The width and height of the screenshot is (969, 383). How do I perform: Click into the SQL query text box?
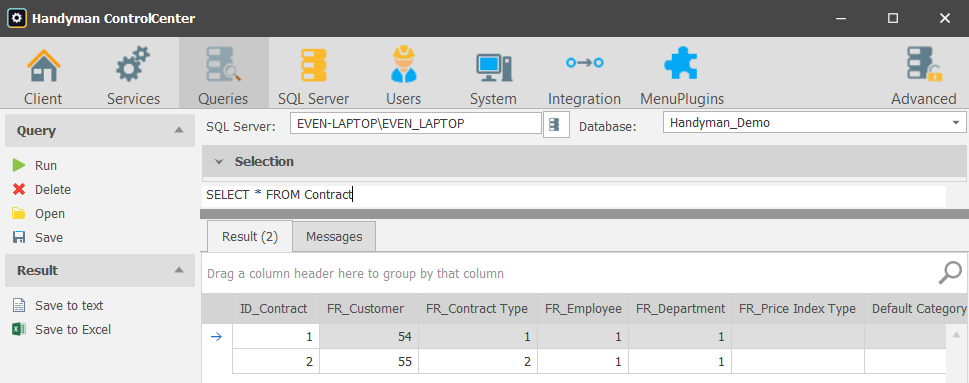[x=573, y=195]
